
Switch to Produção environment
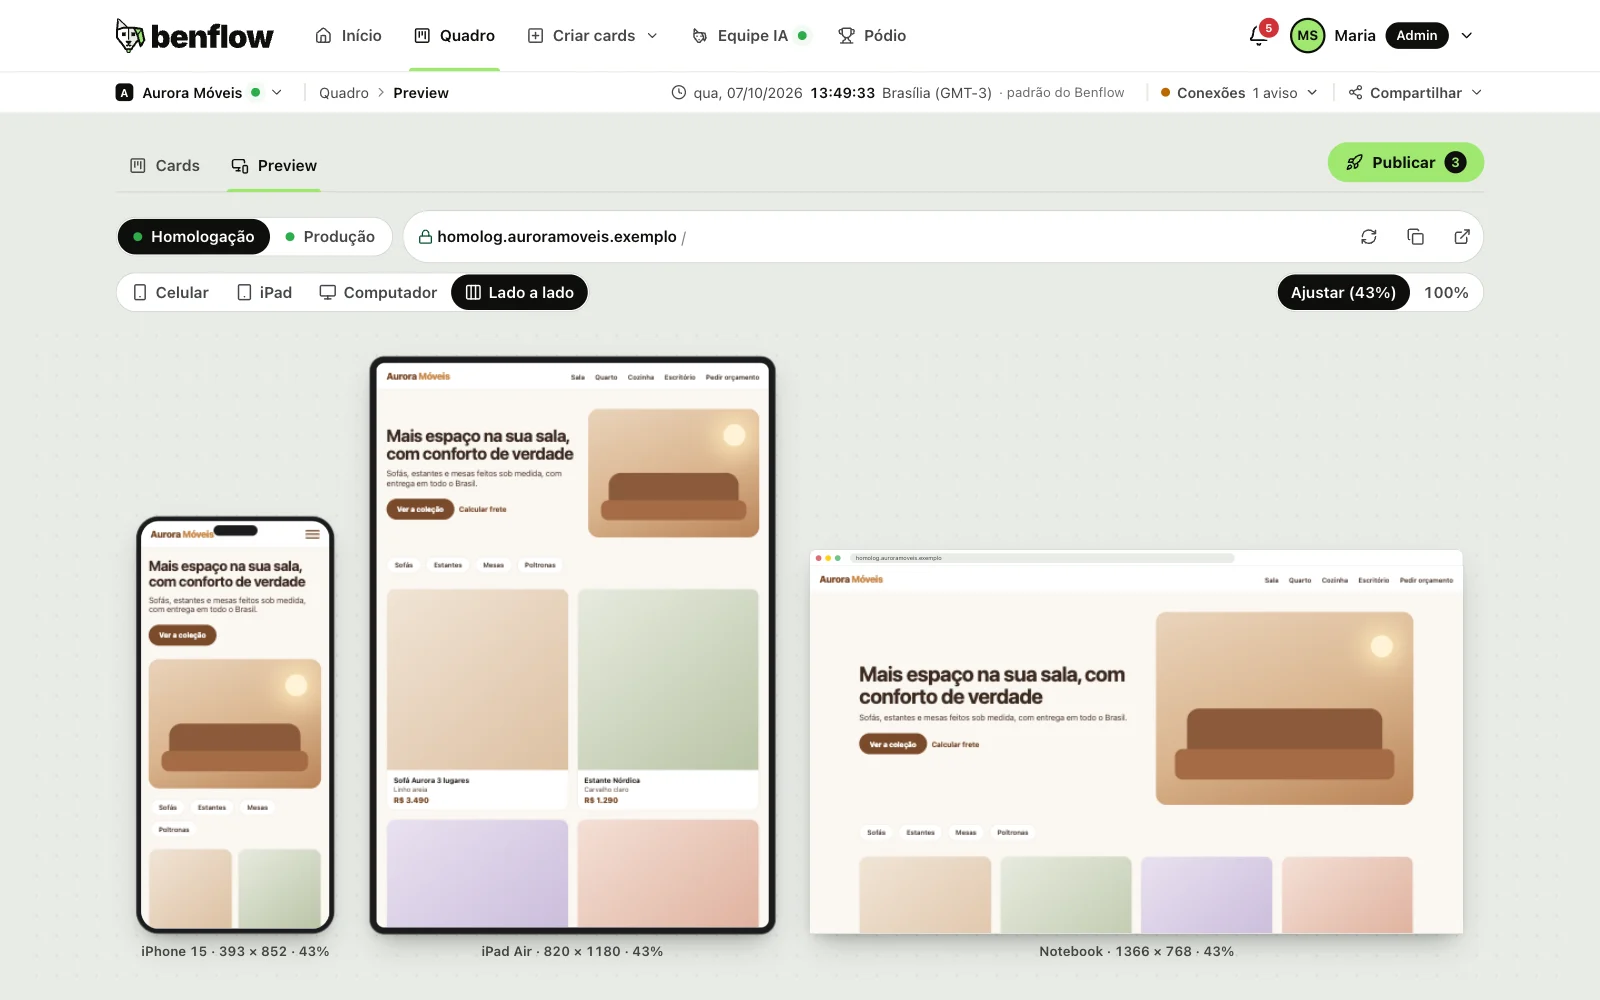pyautogui.click(x=330, y=237)
